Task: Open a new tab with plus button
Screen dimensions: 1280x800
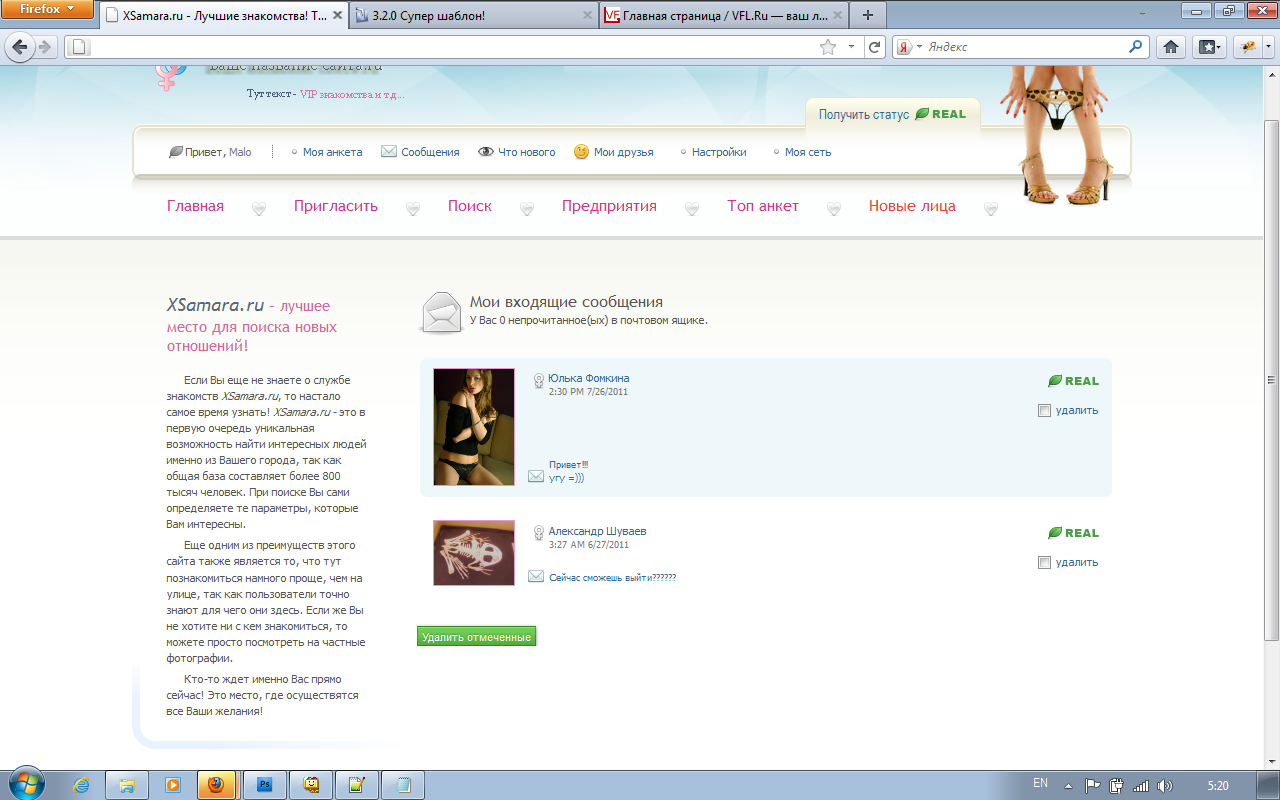Action: (x=867, y=15)
